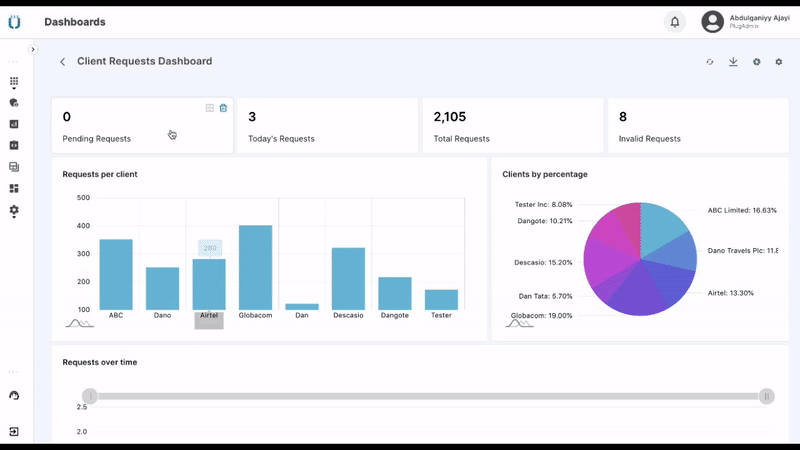Click the Abdulganiyy Ajayi account name
This screenshot has width=800, height=450.
click(759, 18)
